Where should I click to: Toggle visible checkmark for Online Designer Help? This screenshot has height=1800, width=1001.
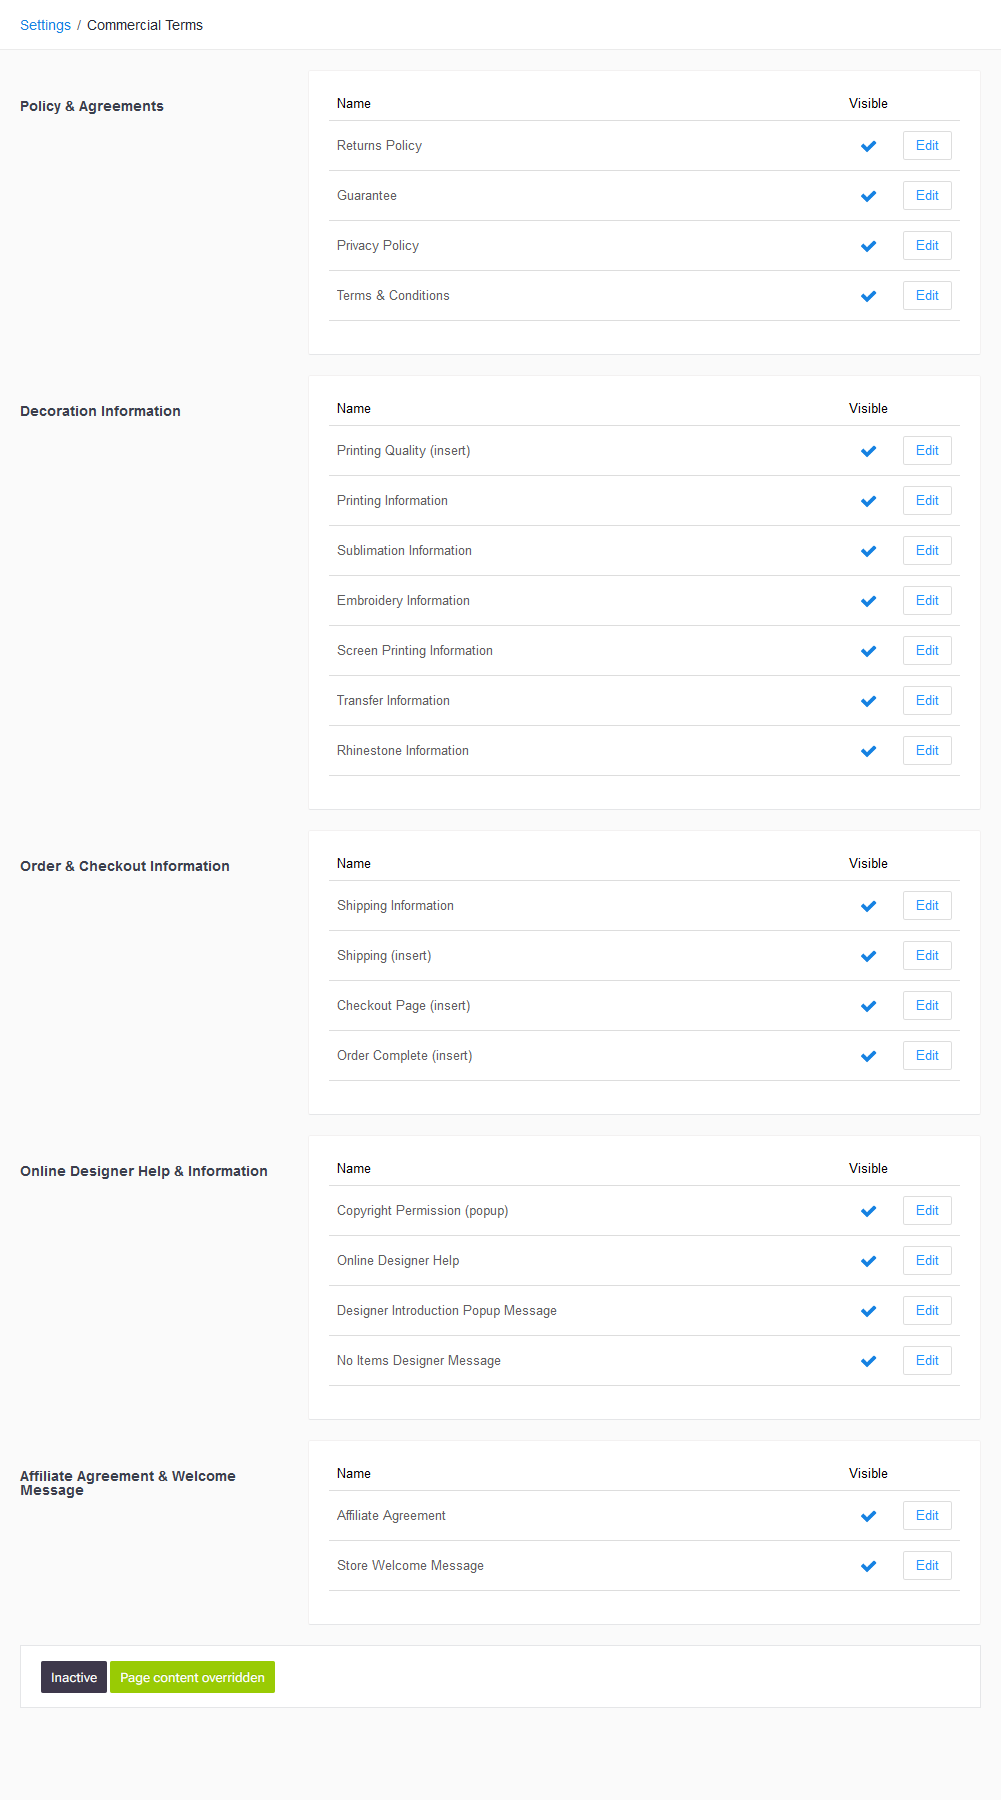click(x=868, y=1261)
